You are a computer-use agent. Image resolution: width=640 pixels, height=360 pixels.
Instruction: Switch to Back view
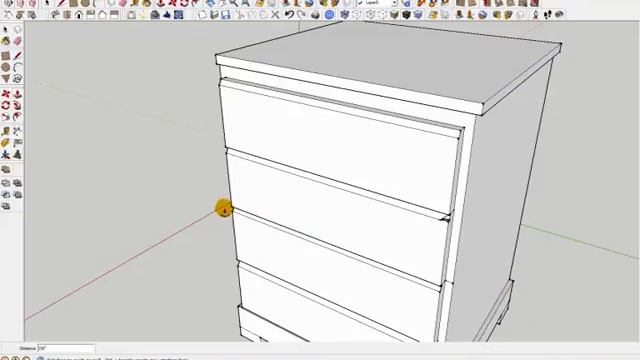(102, 15)
